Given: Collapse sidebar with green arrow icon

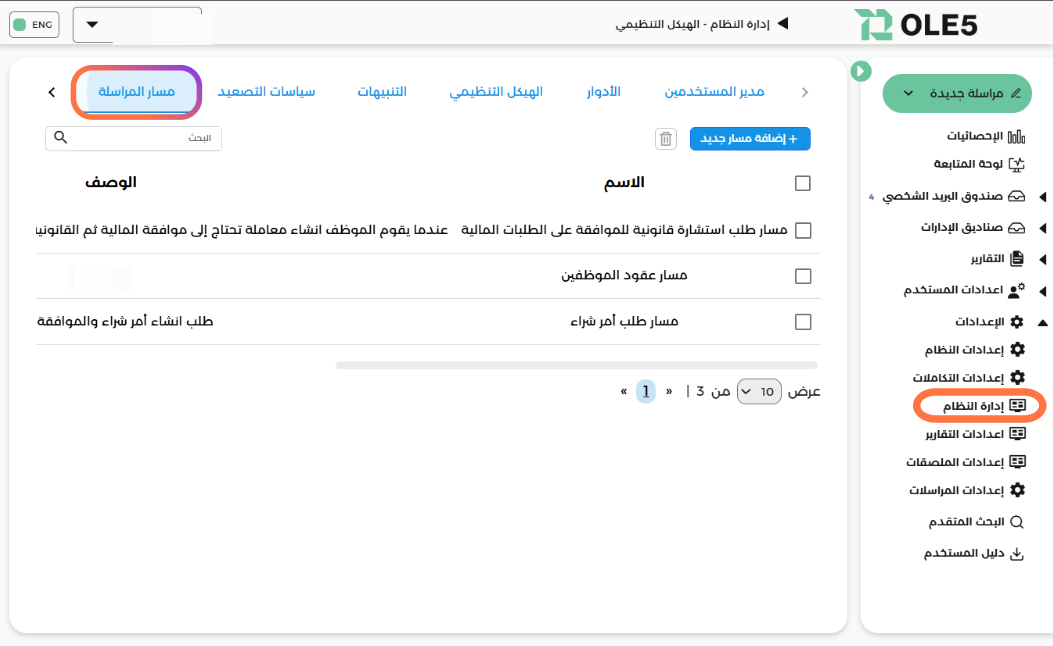Looking at the screenshot, I should [861, 71].
